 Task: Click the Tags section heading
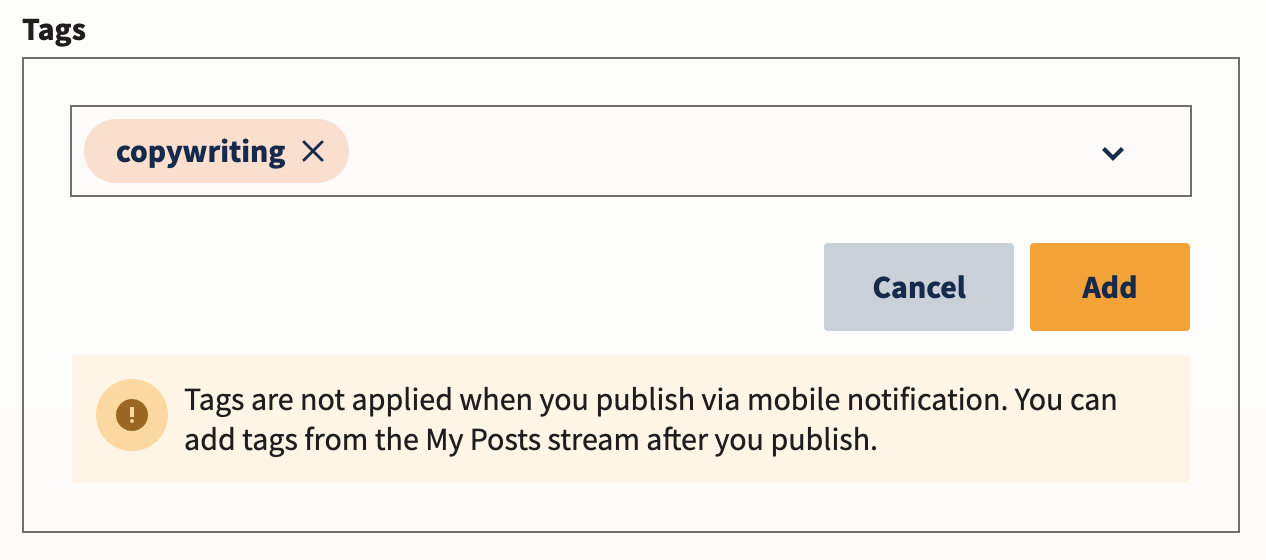[x=54, y=30]
